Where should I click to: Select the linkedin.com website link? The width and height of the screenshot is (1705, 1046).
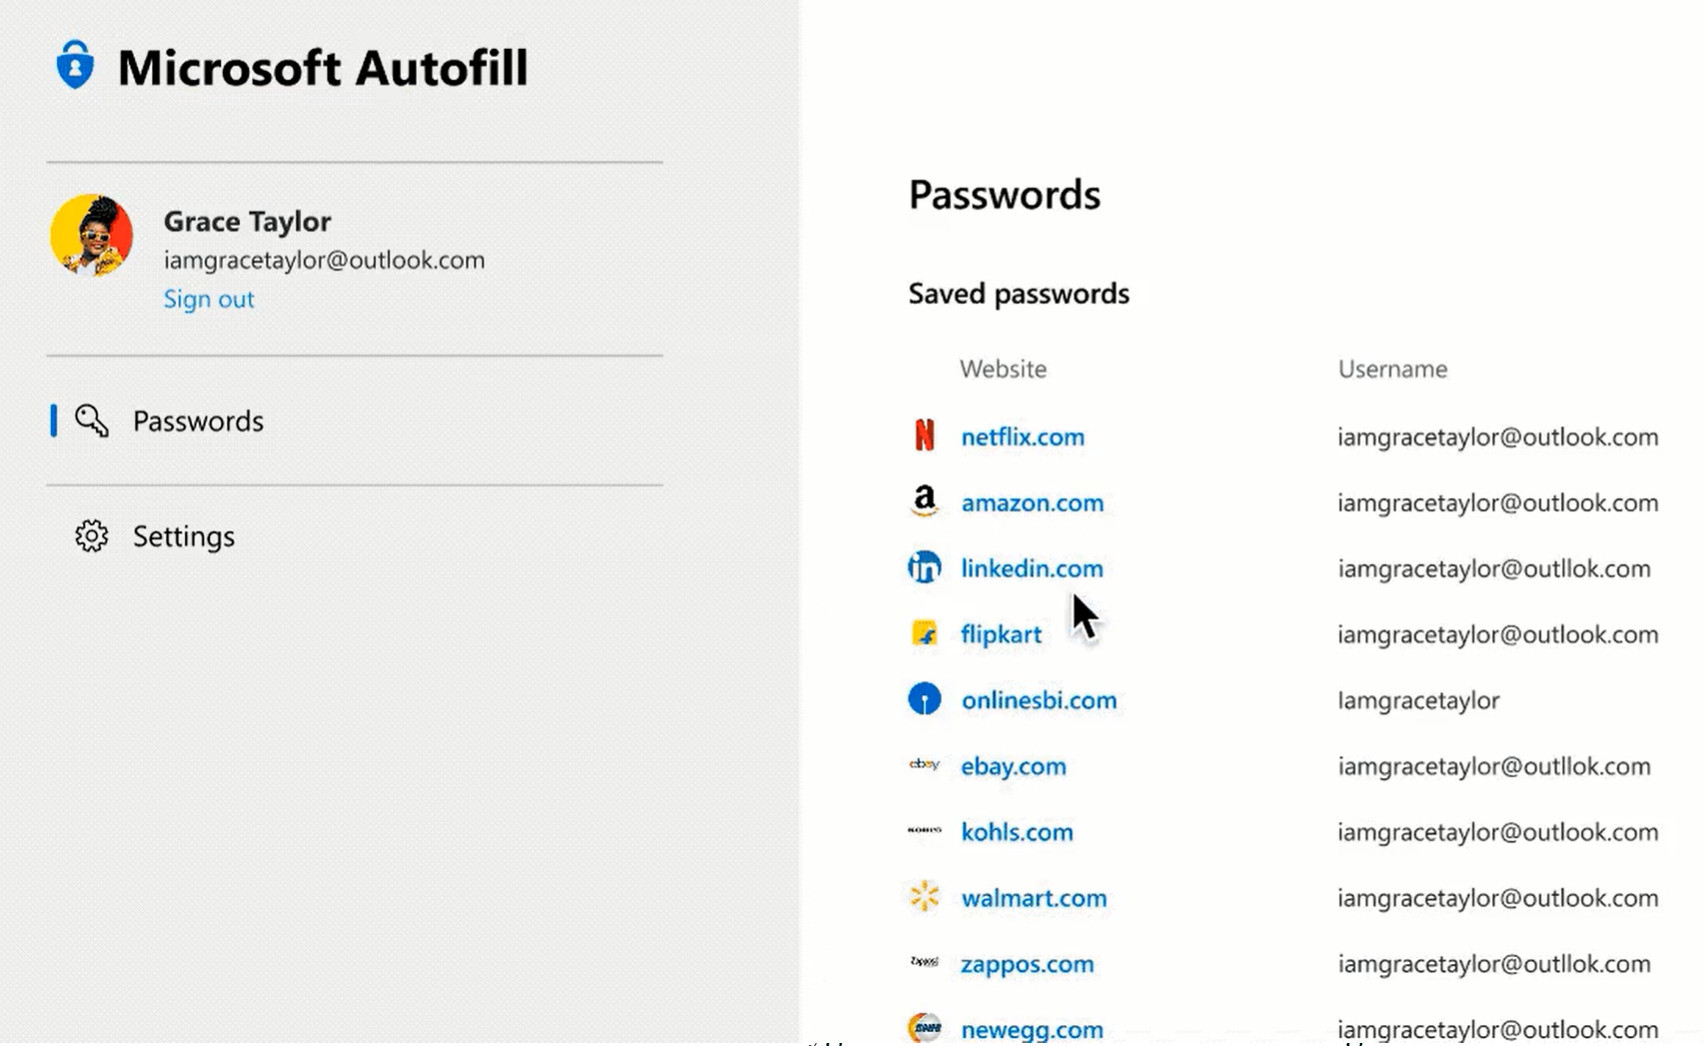coord(1031,569)
